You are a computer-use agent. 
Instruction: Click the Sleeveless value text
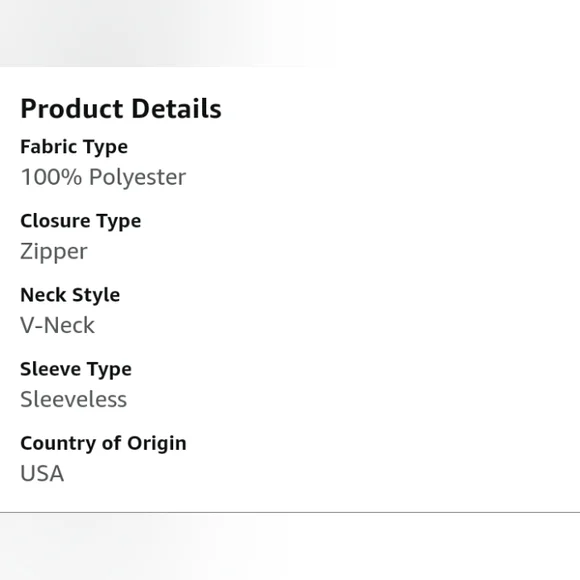74,399
